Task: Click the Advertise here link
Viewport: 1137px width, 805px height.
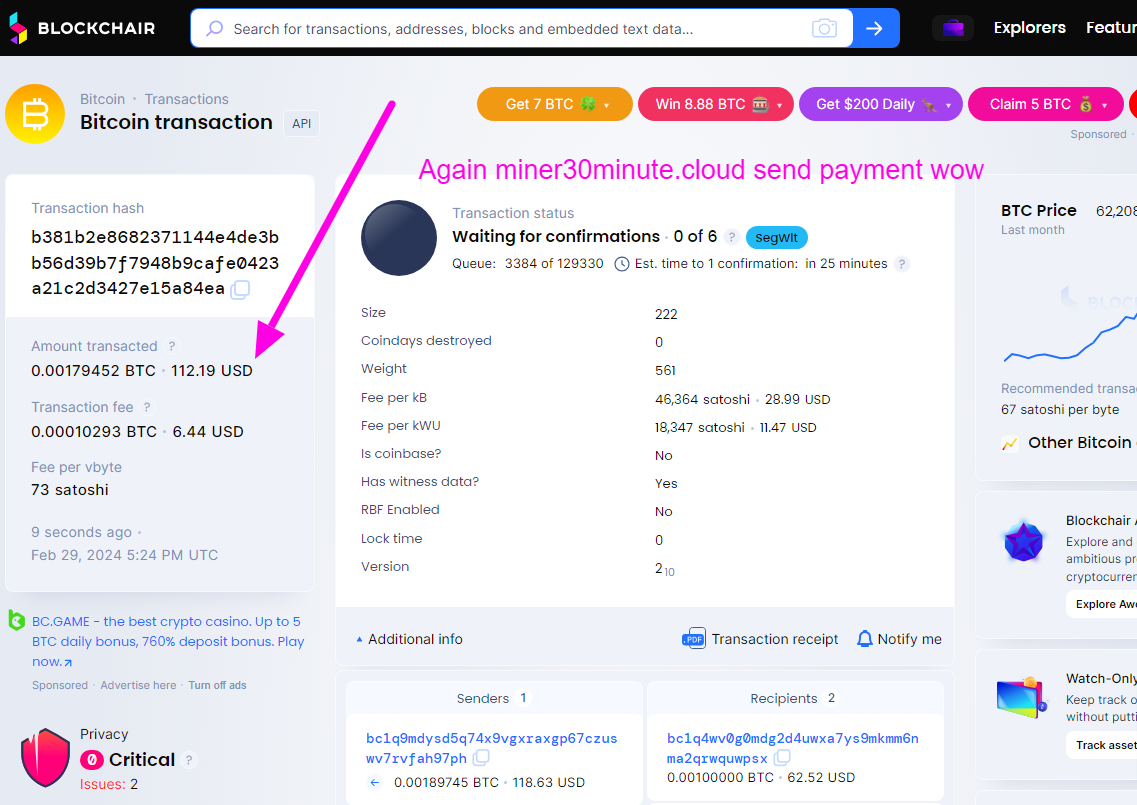Action: click(x=138, y=685)
